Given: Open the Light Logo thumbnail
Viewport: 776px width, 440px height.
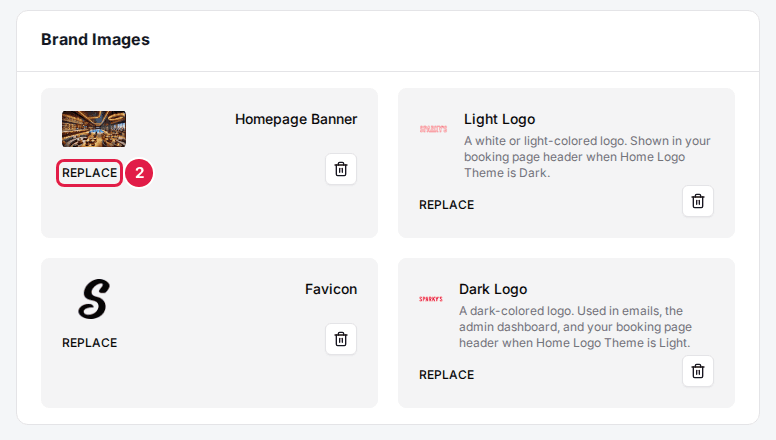Looking at the screenshot, I should click(x=434, y=129).
